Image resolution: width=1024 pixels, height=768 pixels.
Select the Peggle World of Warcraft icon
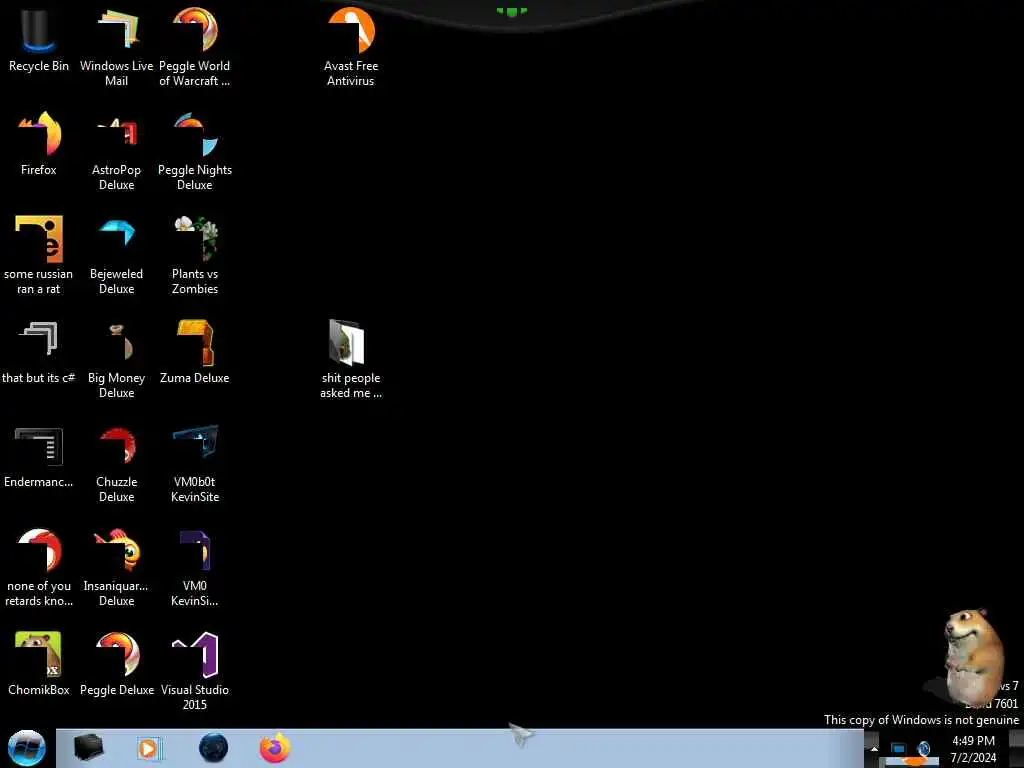point(195,47)
